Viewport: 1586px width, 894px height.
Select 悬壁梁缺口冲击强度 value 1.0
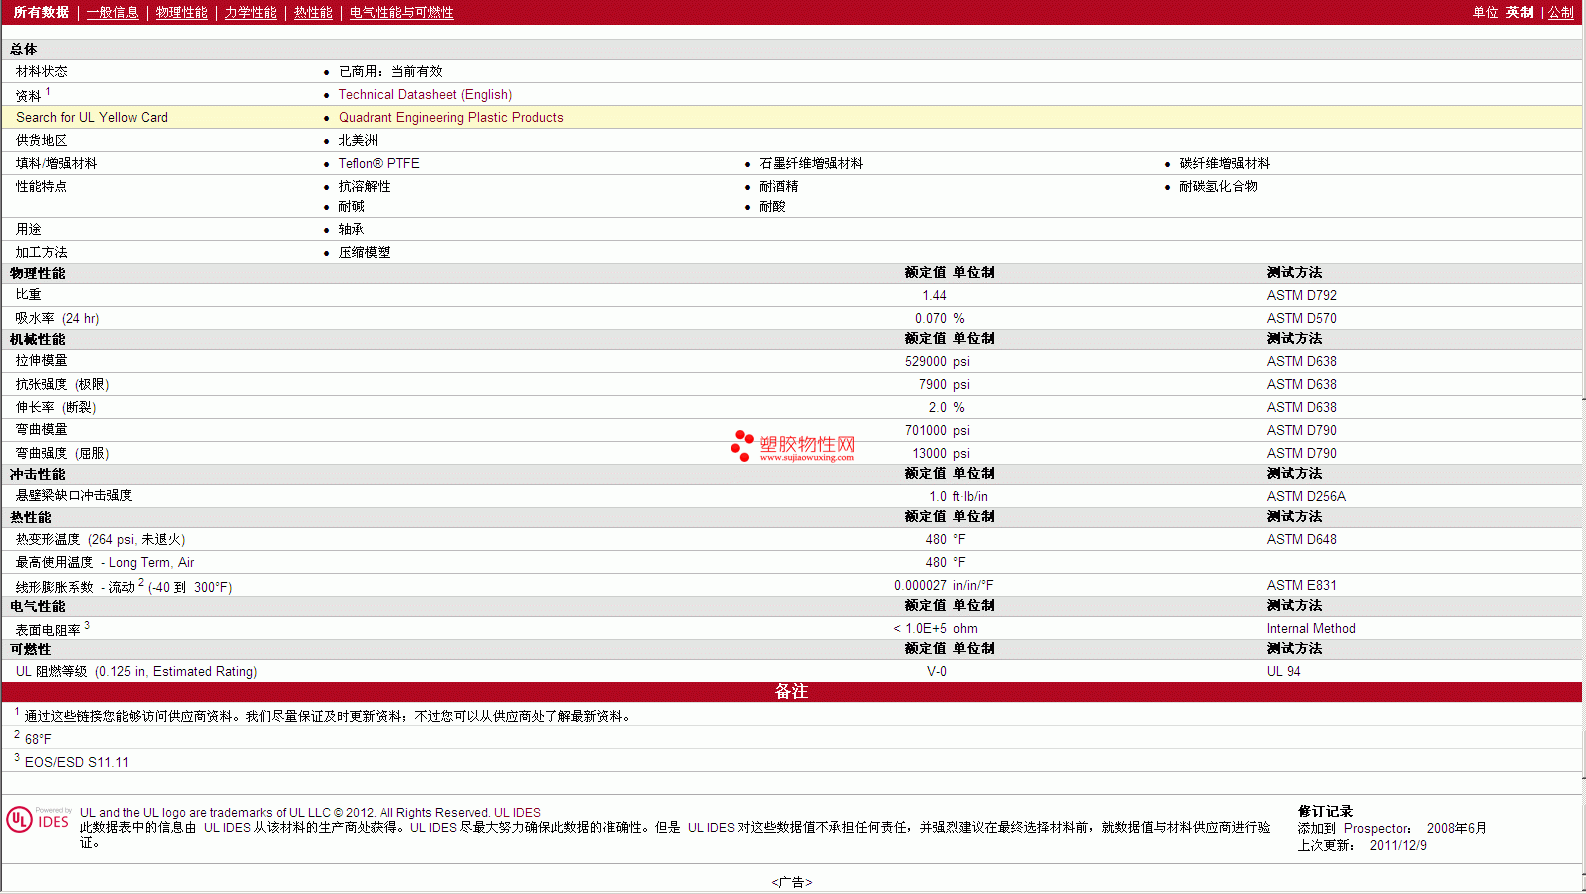tap(938, 497)
